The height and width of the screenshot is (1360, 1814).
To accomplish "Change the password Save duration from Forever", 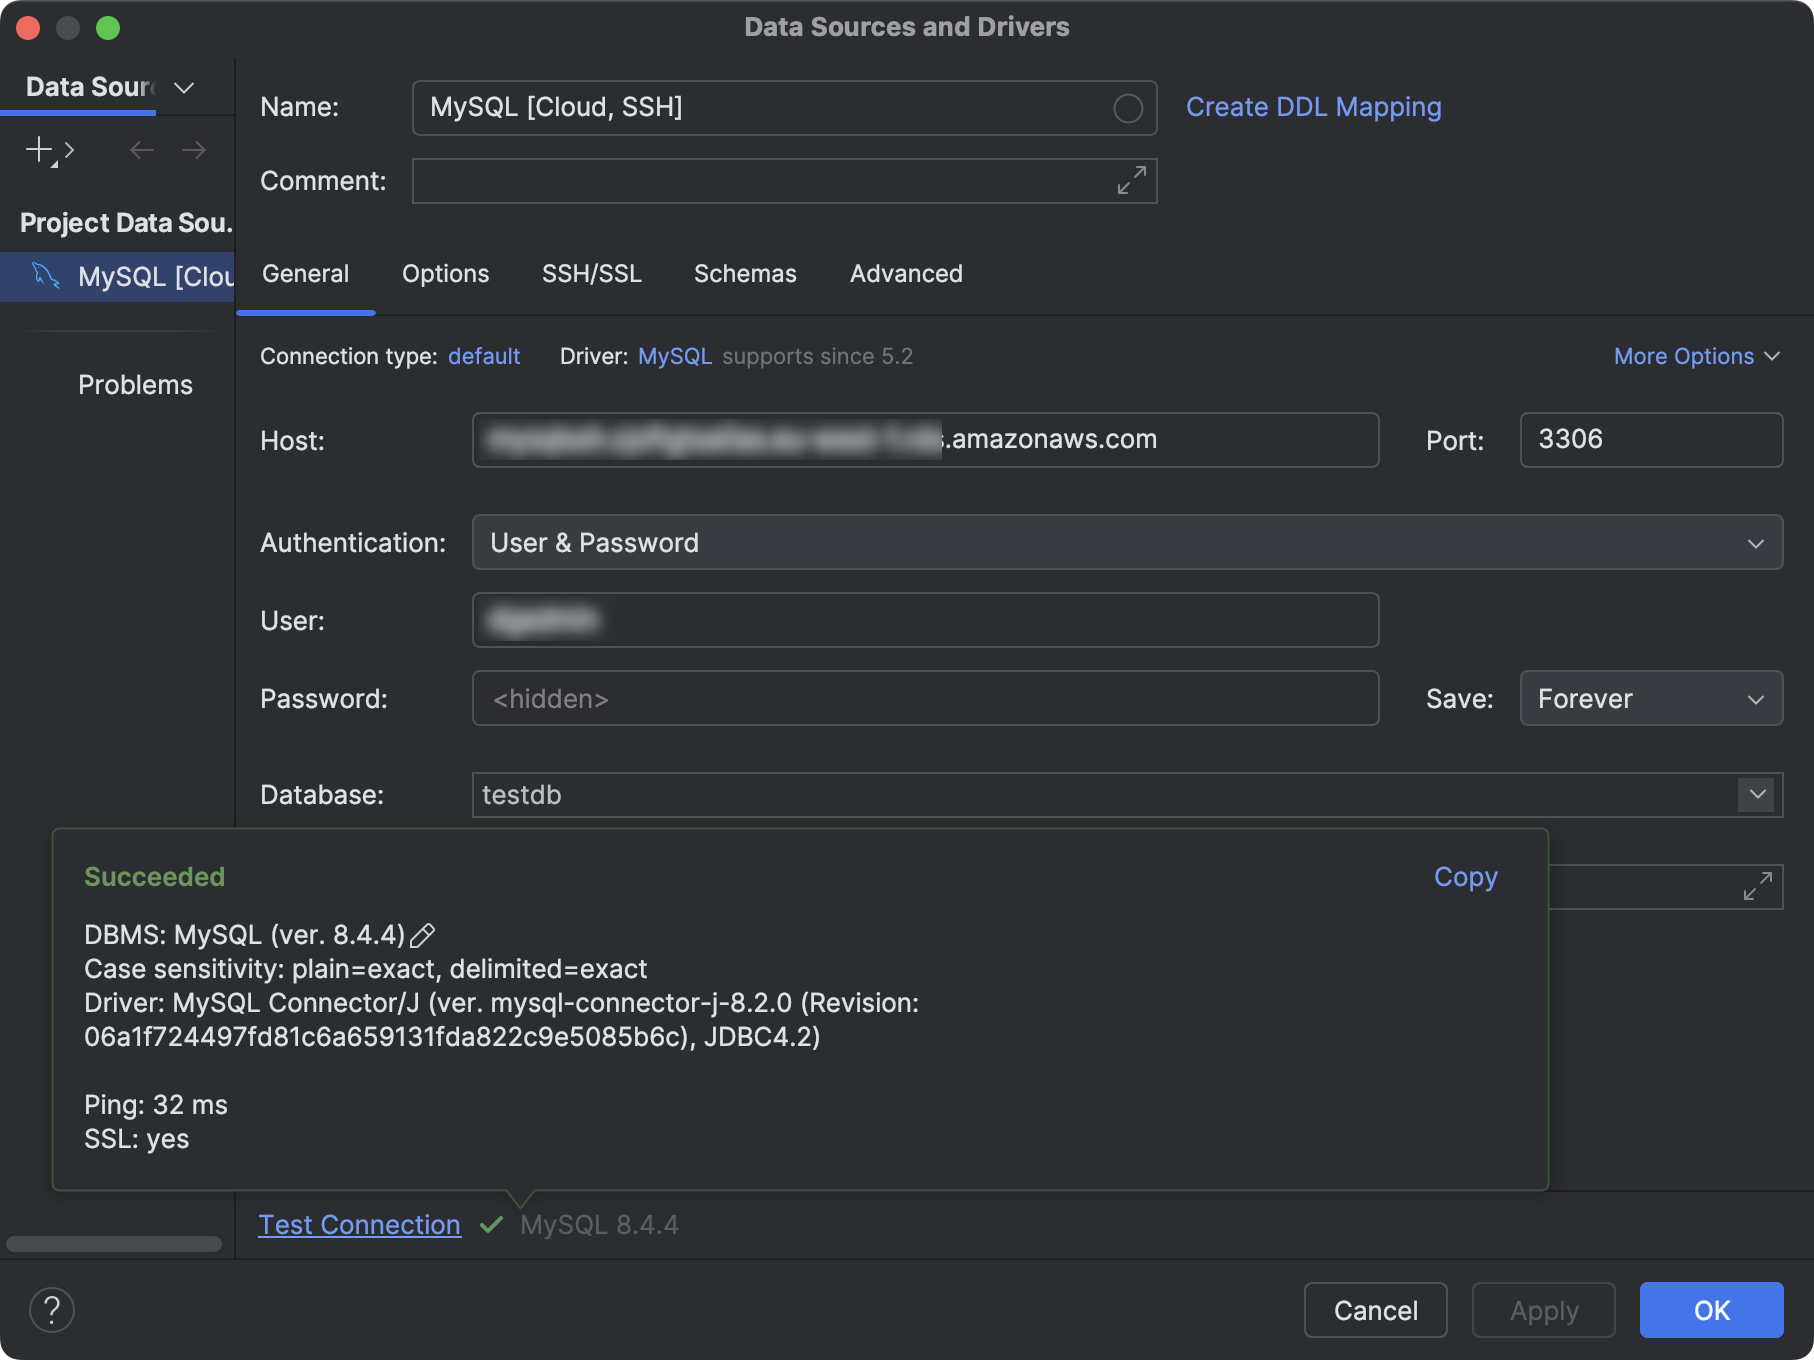I will click(1650, 698).
